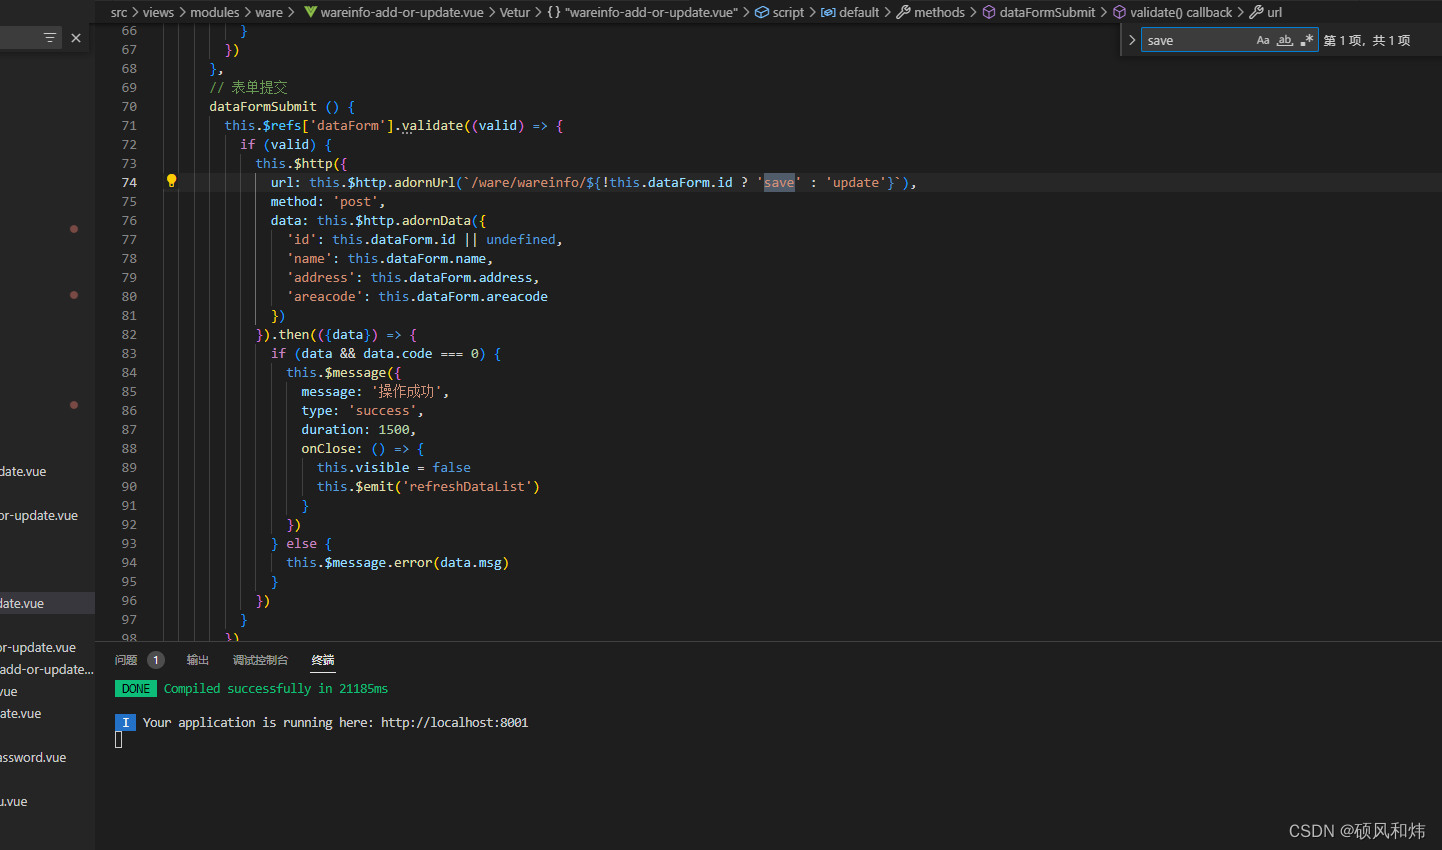Toggle Use Regular Expression in the find box
Image resolution: width=1442 pixels, height=850 pixels.
click(x=1307, y=40)
